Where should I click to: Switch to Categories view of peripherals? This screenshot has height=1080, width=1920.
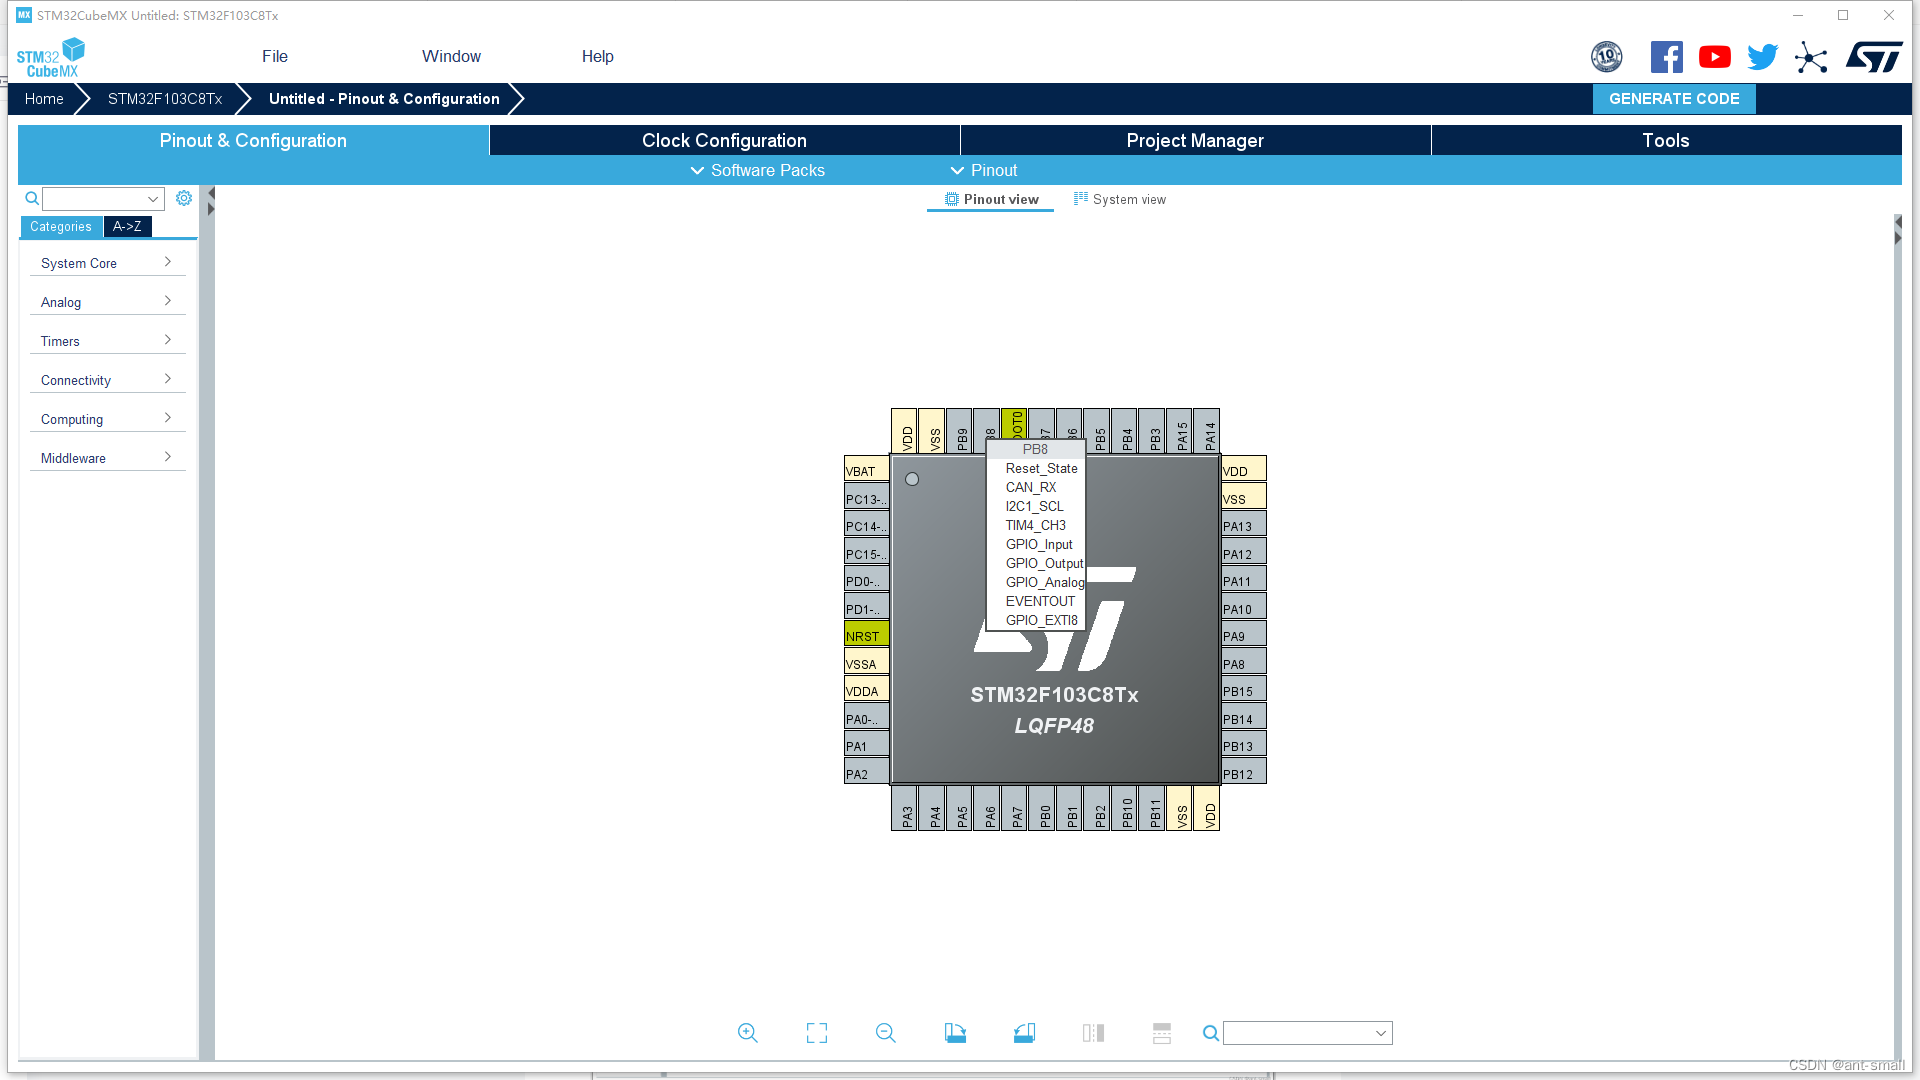[60, 227]
